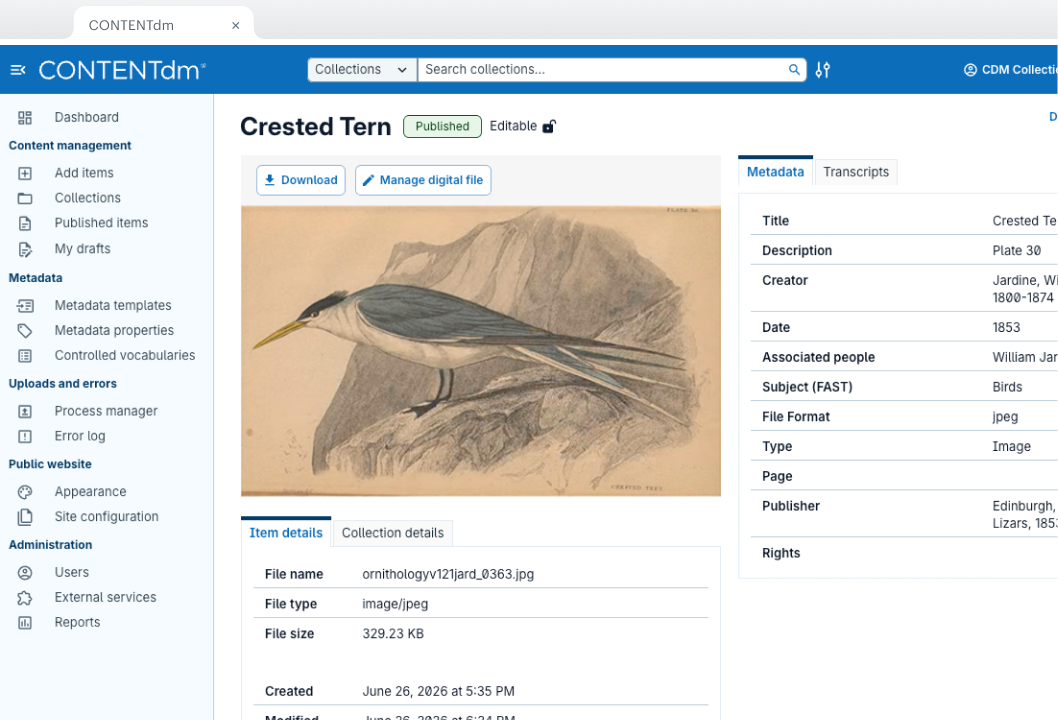The width and height of the screenshot is (1058, 720).
Task: Open the CDM Collection user account icon
Action: tap(970, 70)
